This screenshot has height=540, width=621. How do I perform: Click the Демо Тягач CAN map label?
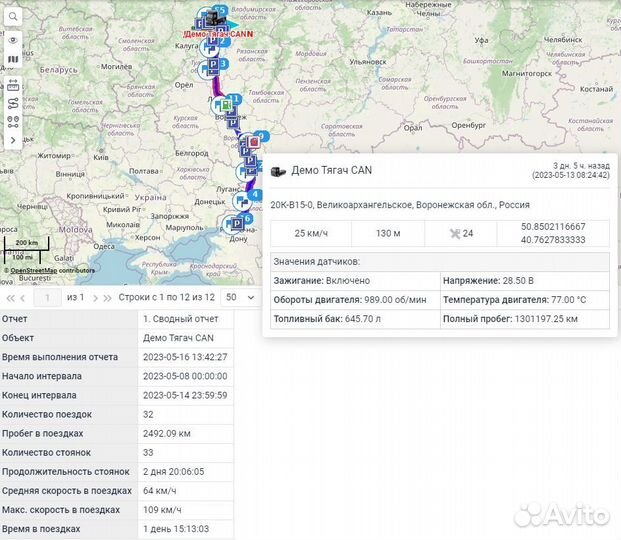[x=214, y=33]
